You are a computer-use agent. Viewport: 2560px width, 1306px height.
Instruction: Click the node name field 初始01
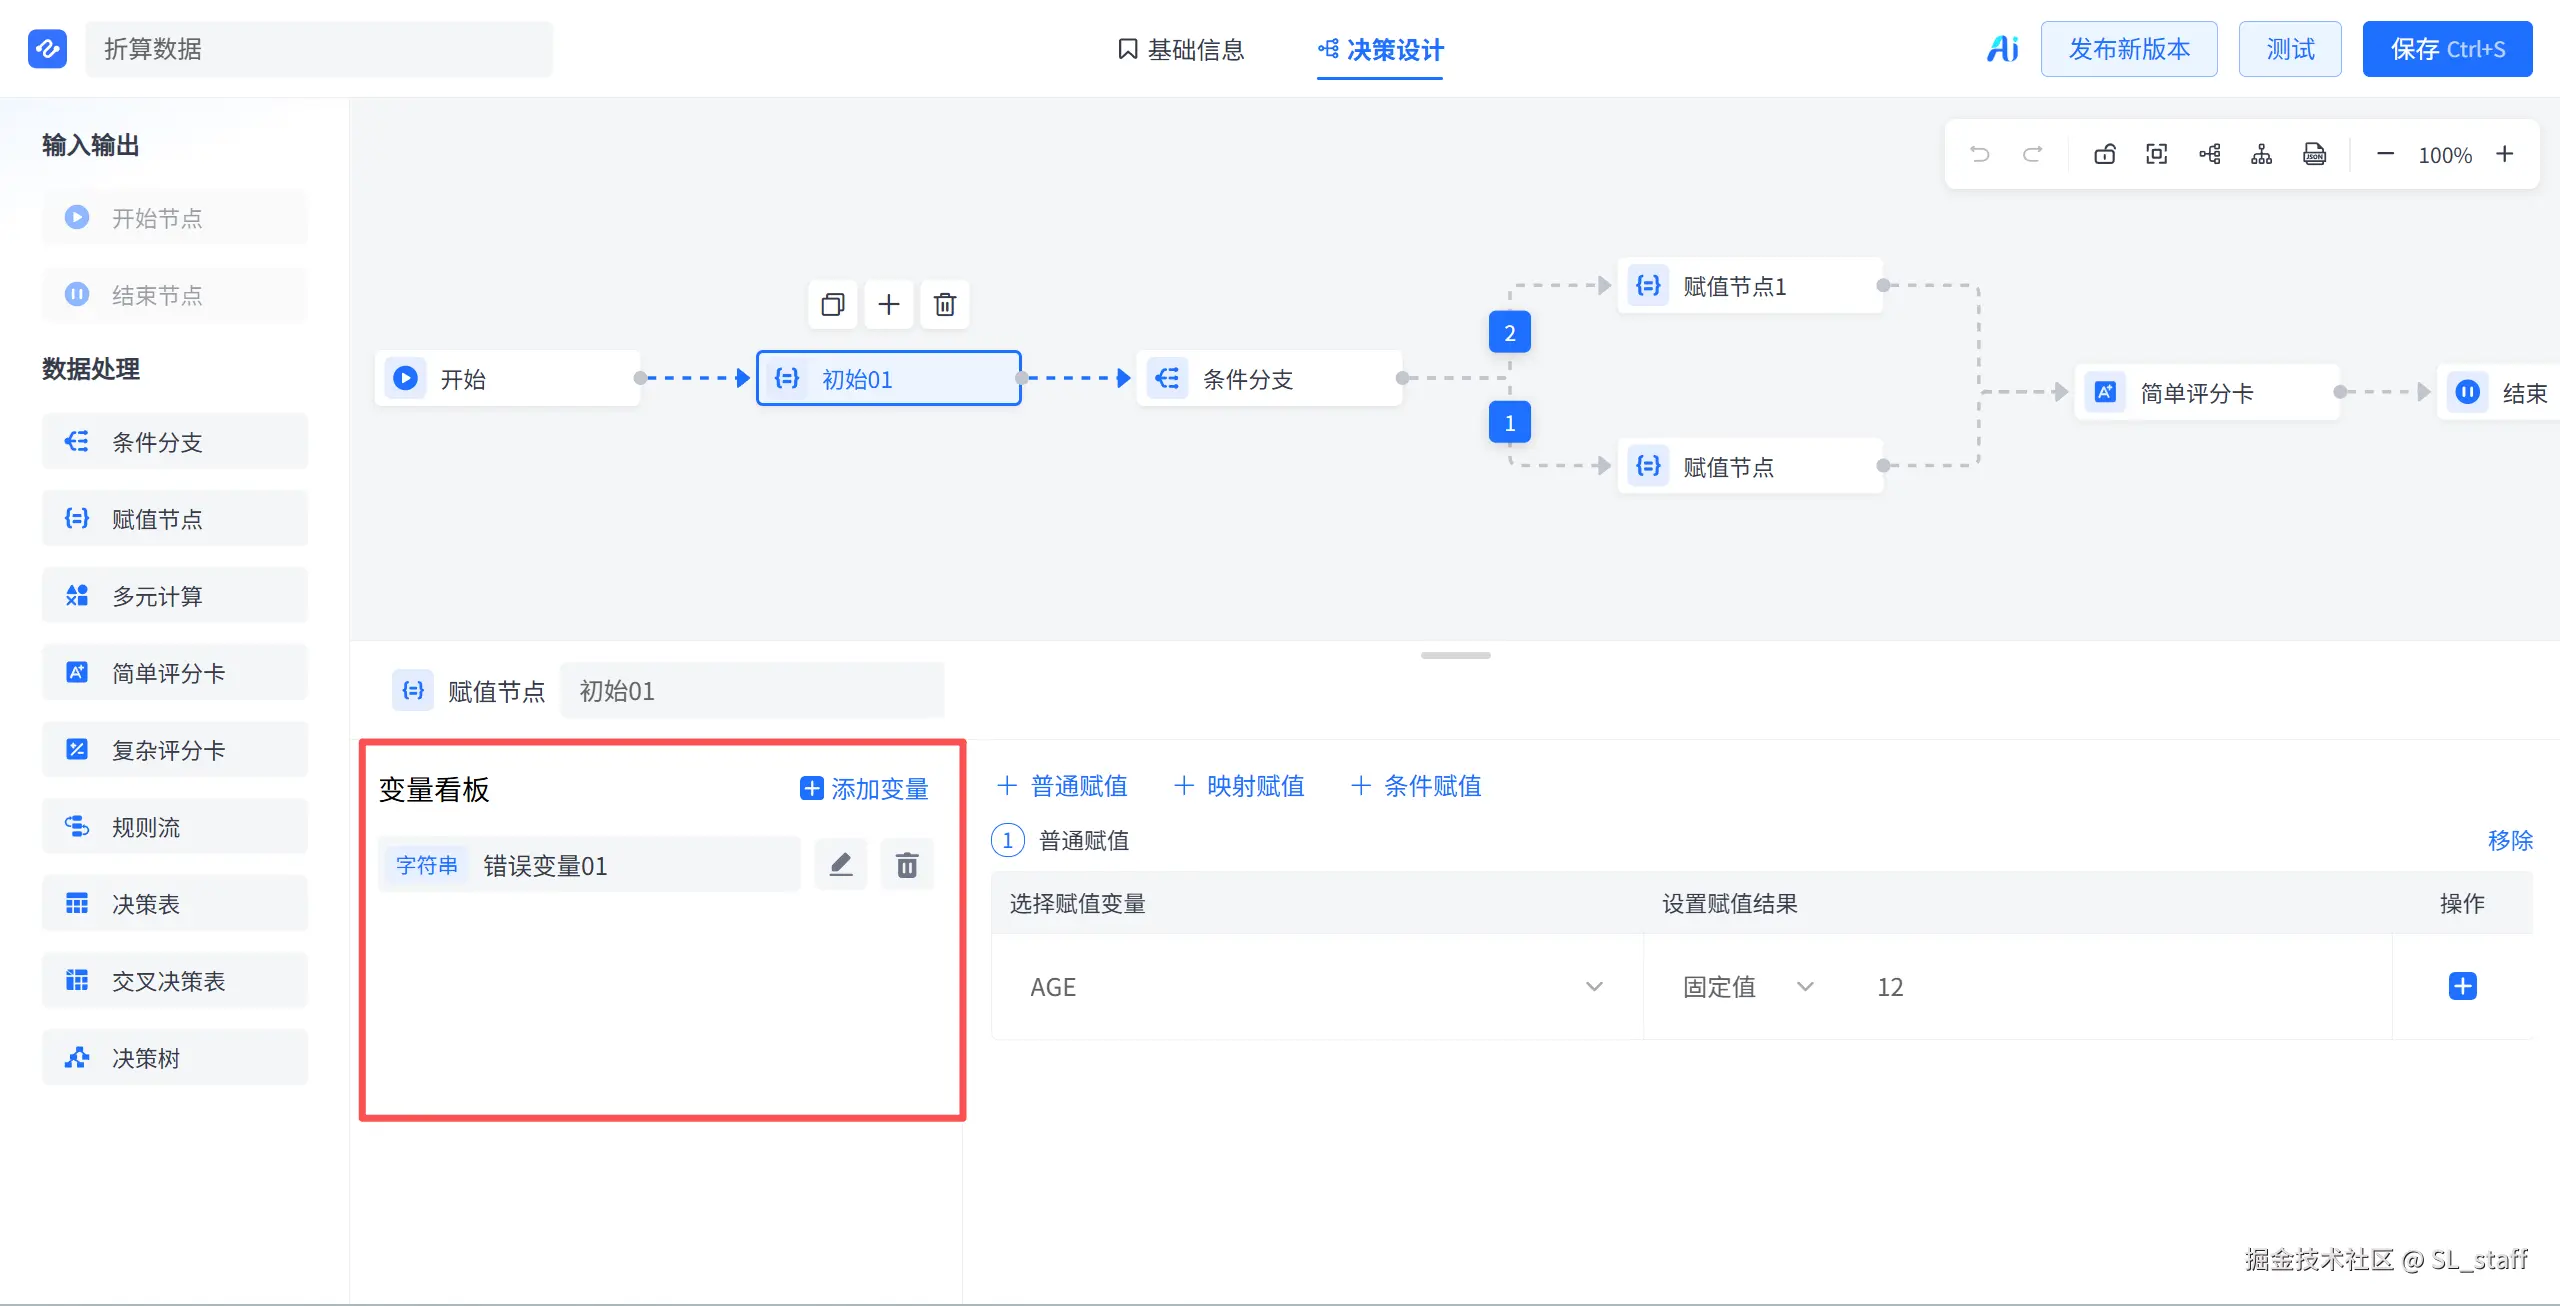coord(752,691)
